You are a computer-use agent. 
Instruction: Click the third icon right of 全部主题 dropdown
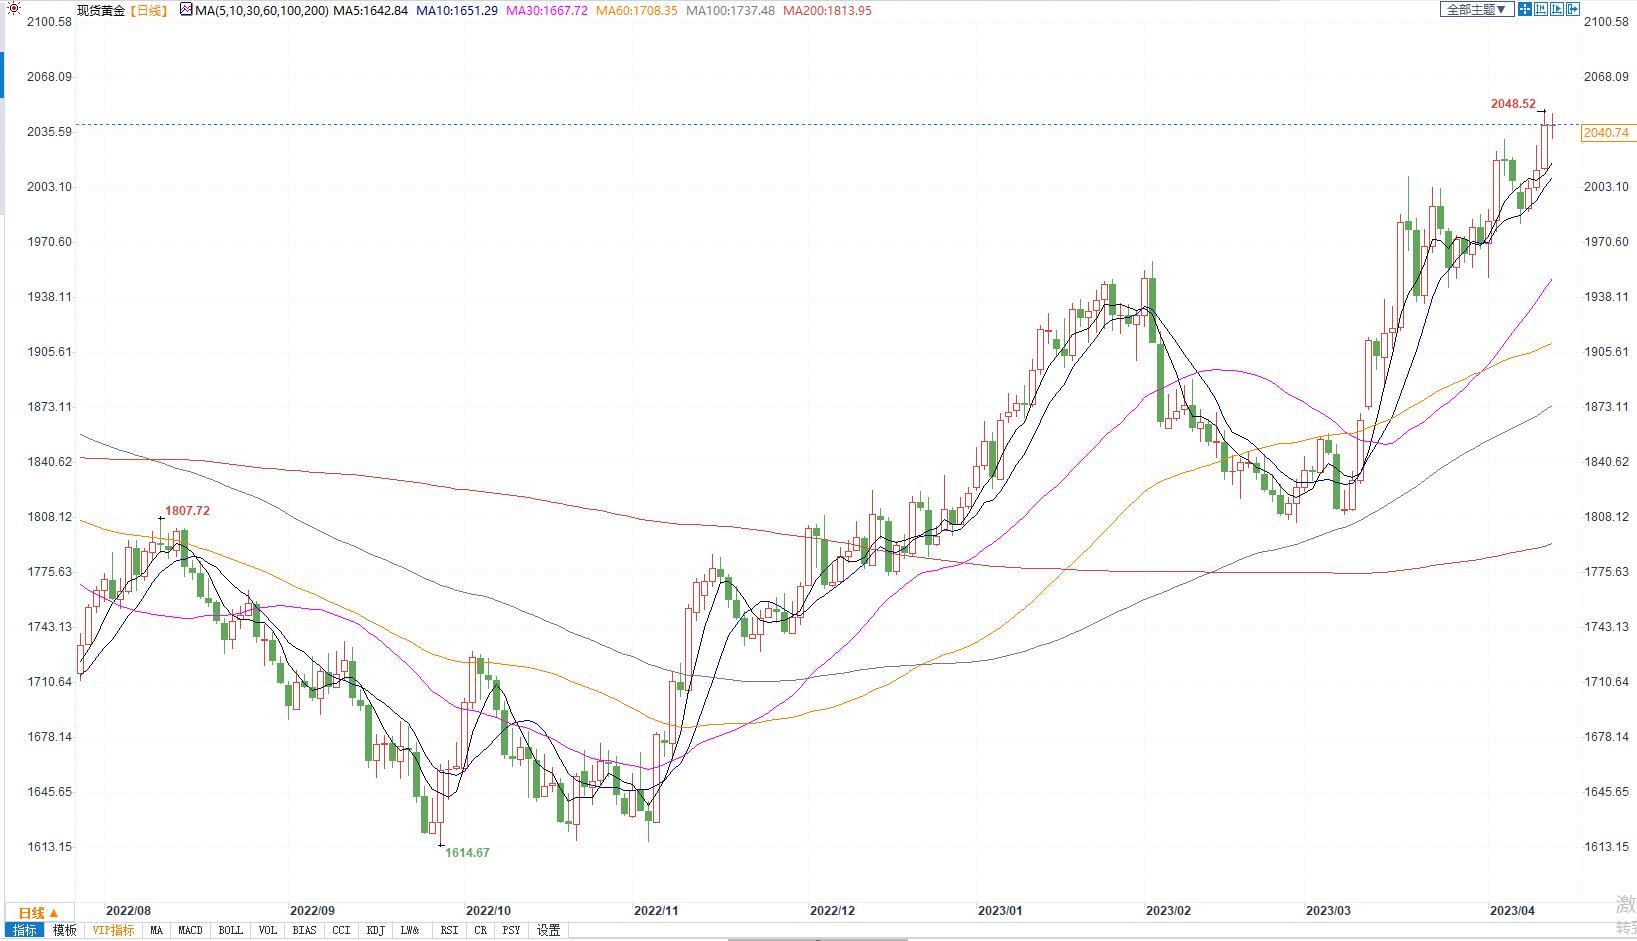coord(1557,9)
